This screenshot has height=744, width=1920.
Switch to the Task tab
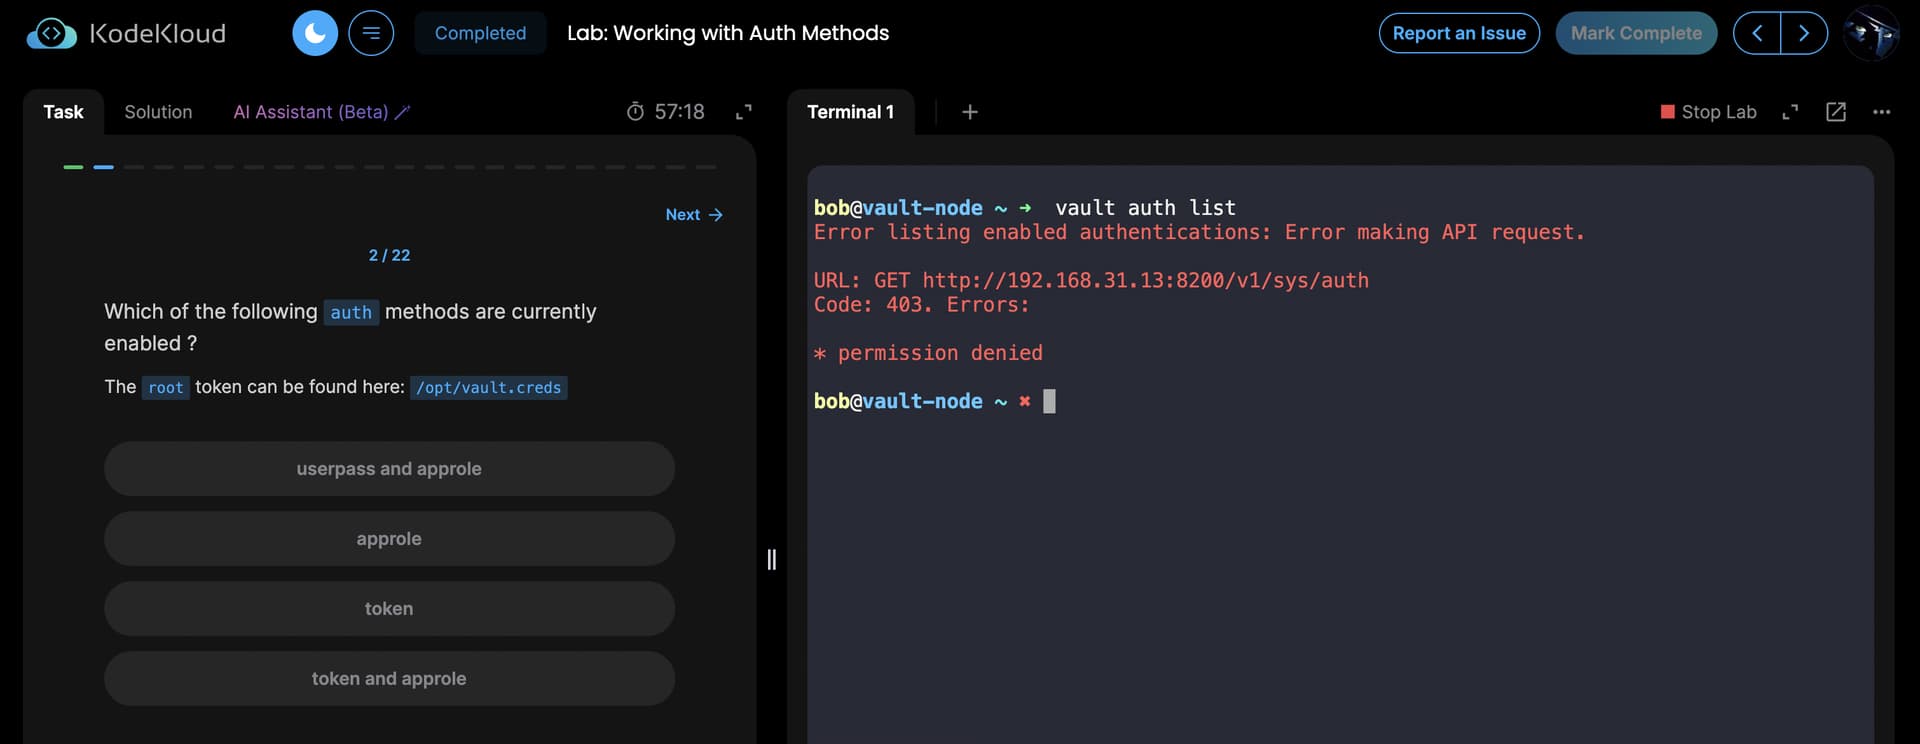click(x=63, y=112)
